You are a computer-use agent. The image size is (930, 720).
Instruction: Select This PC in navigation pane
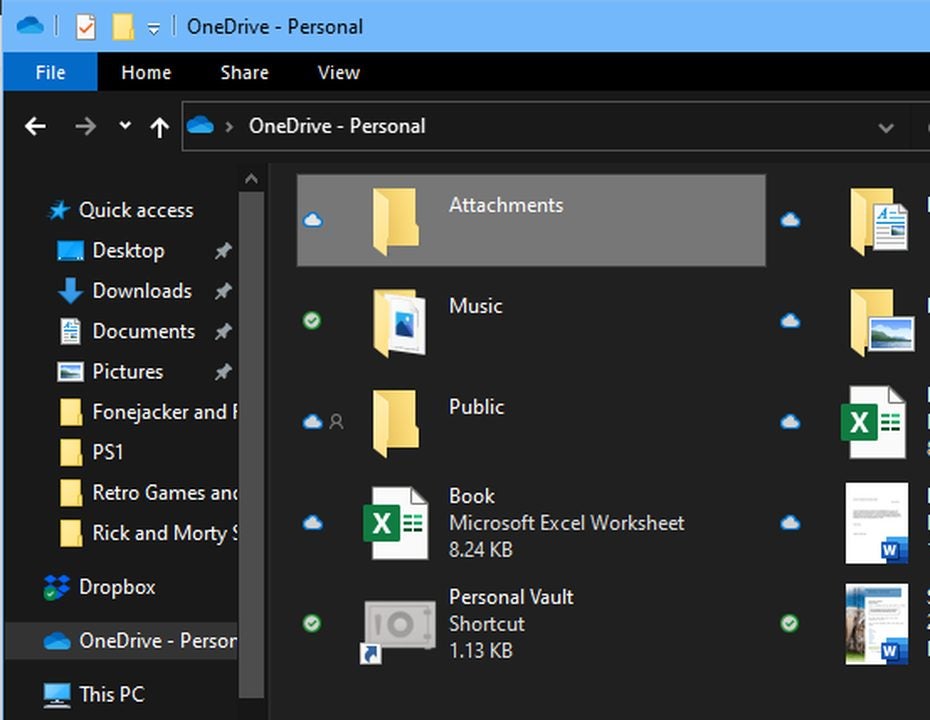click(111, 694)
